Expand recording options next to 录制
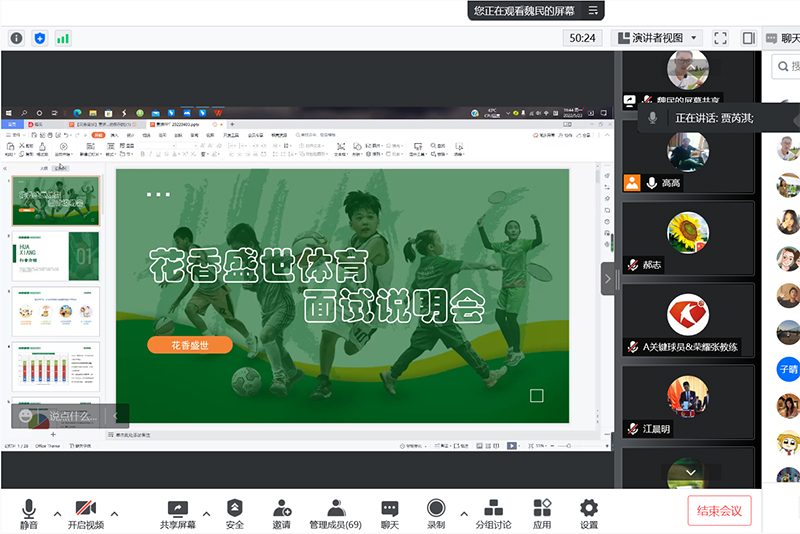 point(464,514)
